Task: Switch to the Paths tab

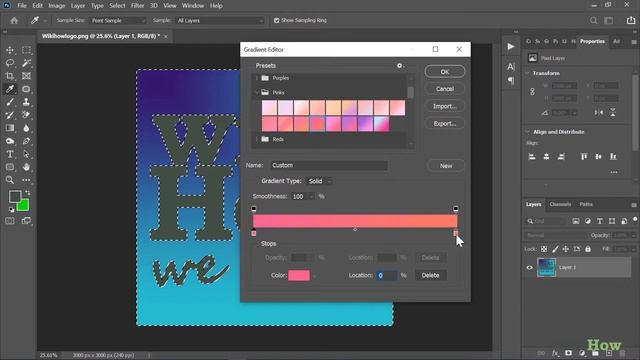Action: pyautogui.click(x=586, y=204)
